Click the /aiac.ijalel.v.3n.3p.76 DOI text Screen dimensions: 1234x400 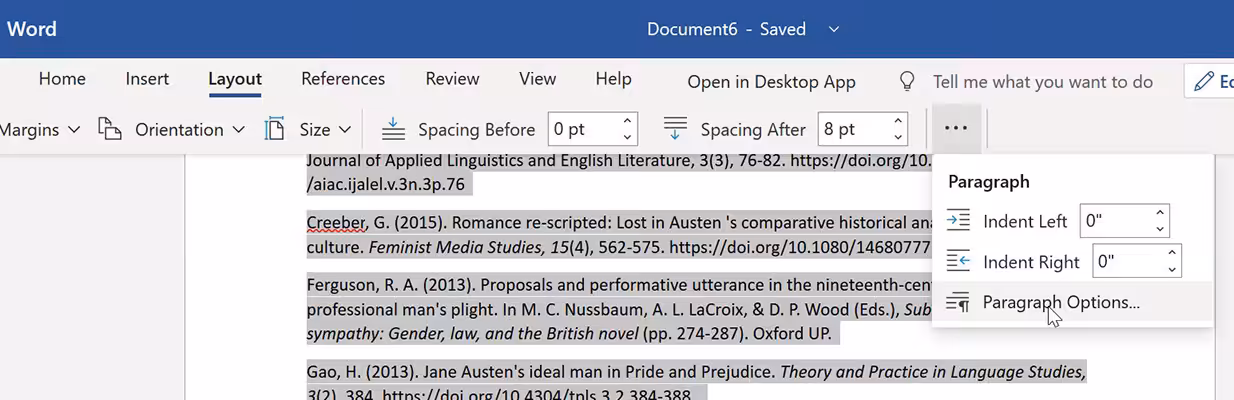point(385,184)
